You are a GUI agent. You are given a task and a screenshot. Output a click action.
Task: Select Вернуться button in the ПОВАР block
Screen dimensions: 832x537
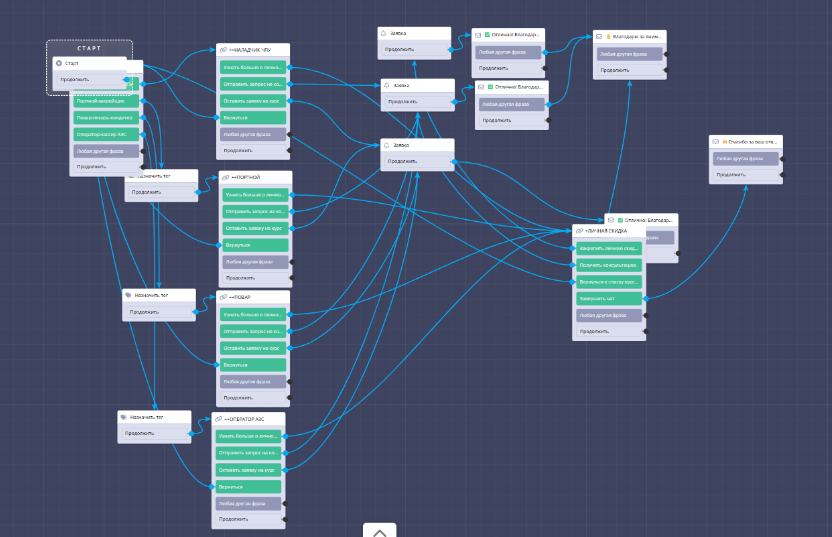254,365
